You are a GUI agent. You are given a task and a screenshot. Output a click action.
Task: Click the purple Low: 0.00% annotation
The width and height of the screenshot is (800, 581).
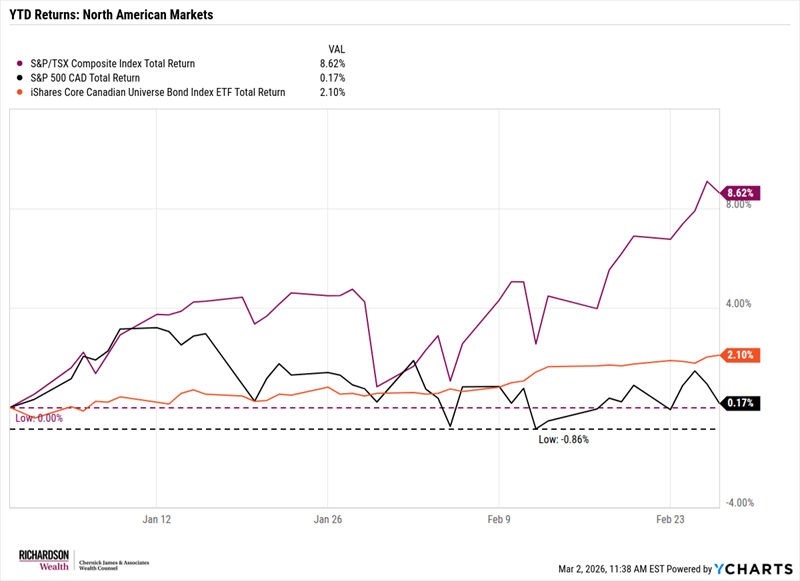pyautogui.click(x=39, y=418)
